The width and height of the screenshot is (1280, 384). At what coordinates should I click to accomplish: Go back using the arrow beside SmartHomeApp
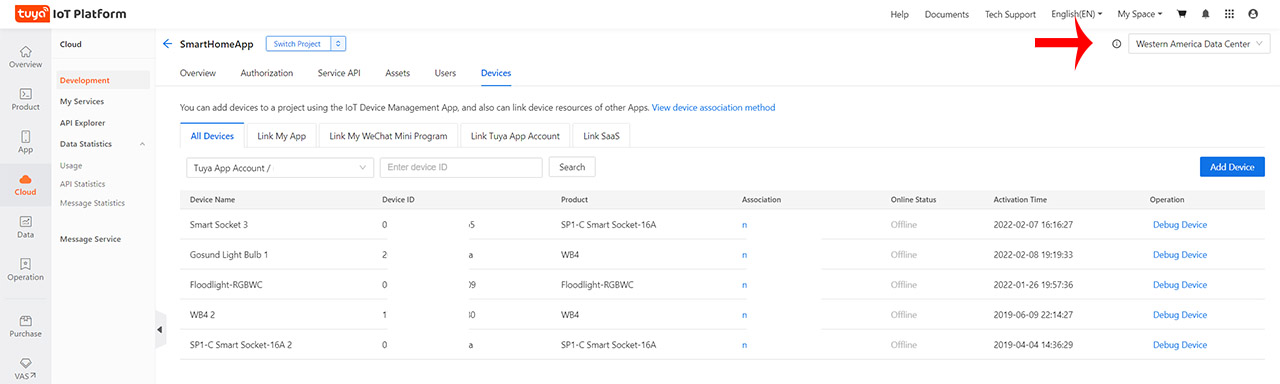167,44
